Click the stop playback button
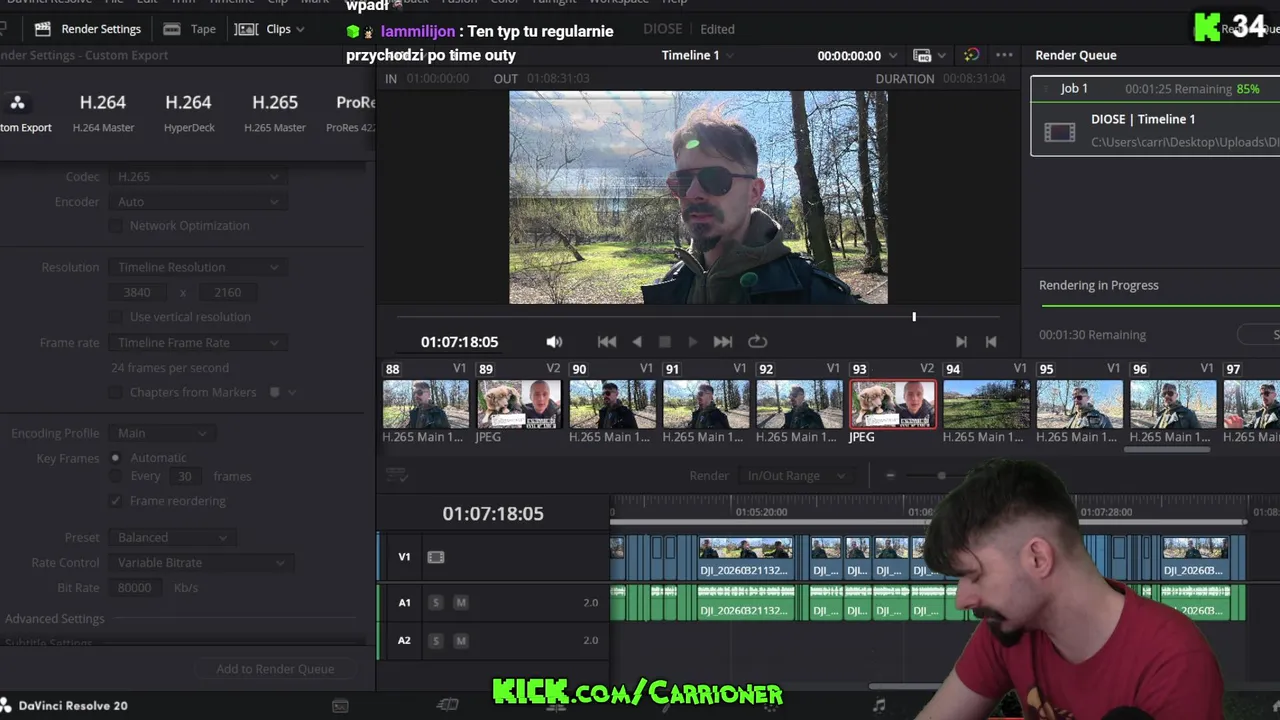Image resolution: width=1280 pixels, height=720 pixels. (x=665, y=342)
